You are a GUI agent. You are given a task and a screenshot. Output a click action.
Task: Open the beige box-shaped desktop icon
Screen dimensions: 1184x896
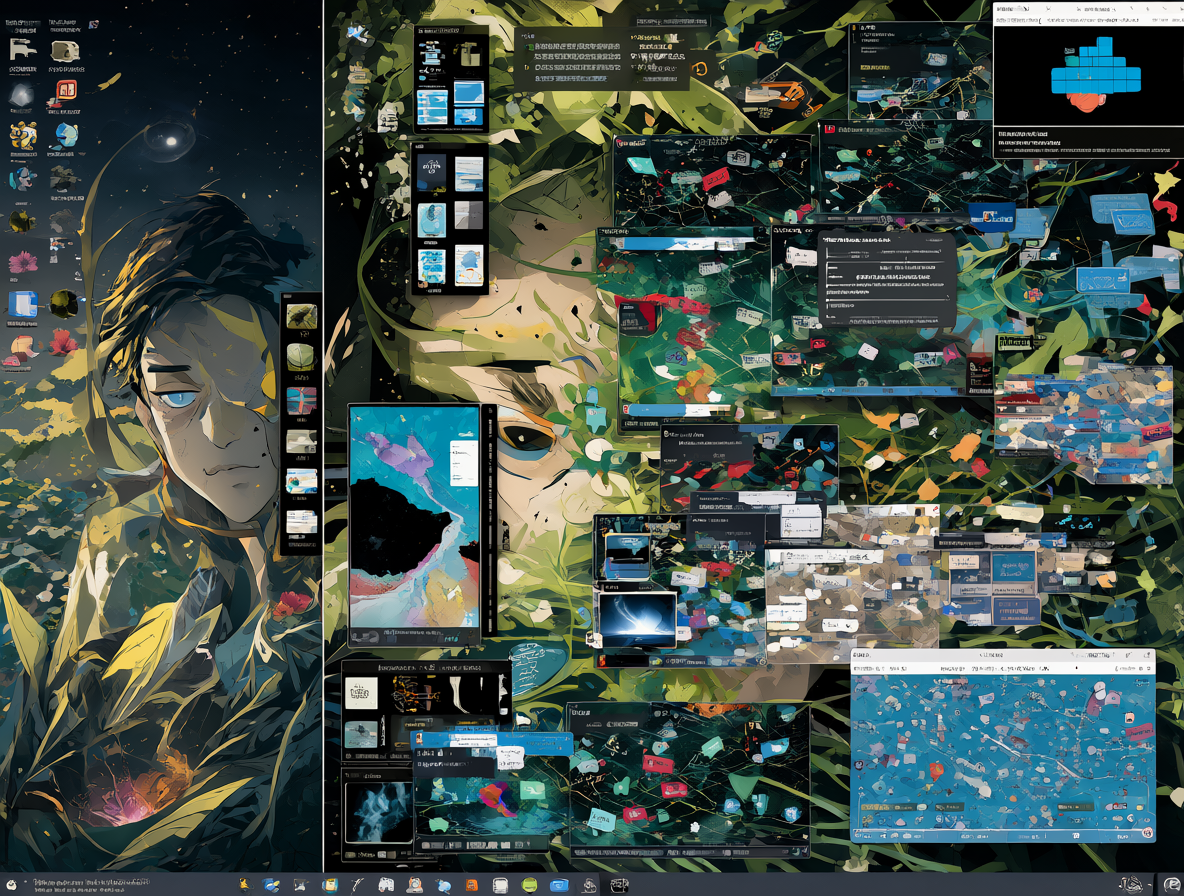(x=65, y=51)
